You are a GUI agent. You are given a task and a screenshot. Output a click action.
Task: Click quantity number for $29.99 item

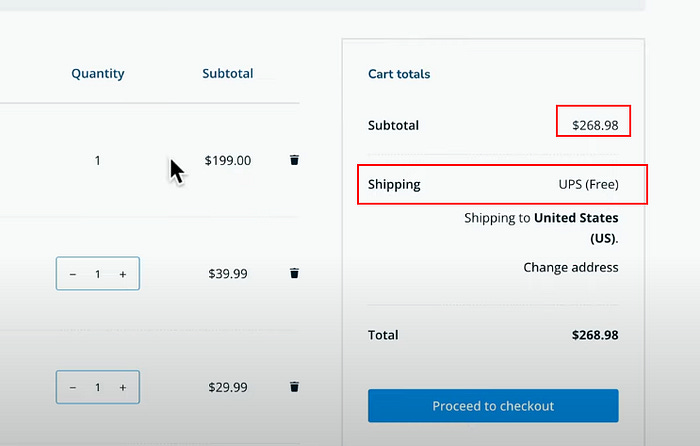pos(98,387)
